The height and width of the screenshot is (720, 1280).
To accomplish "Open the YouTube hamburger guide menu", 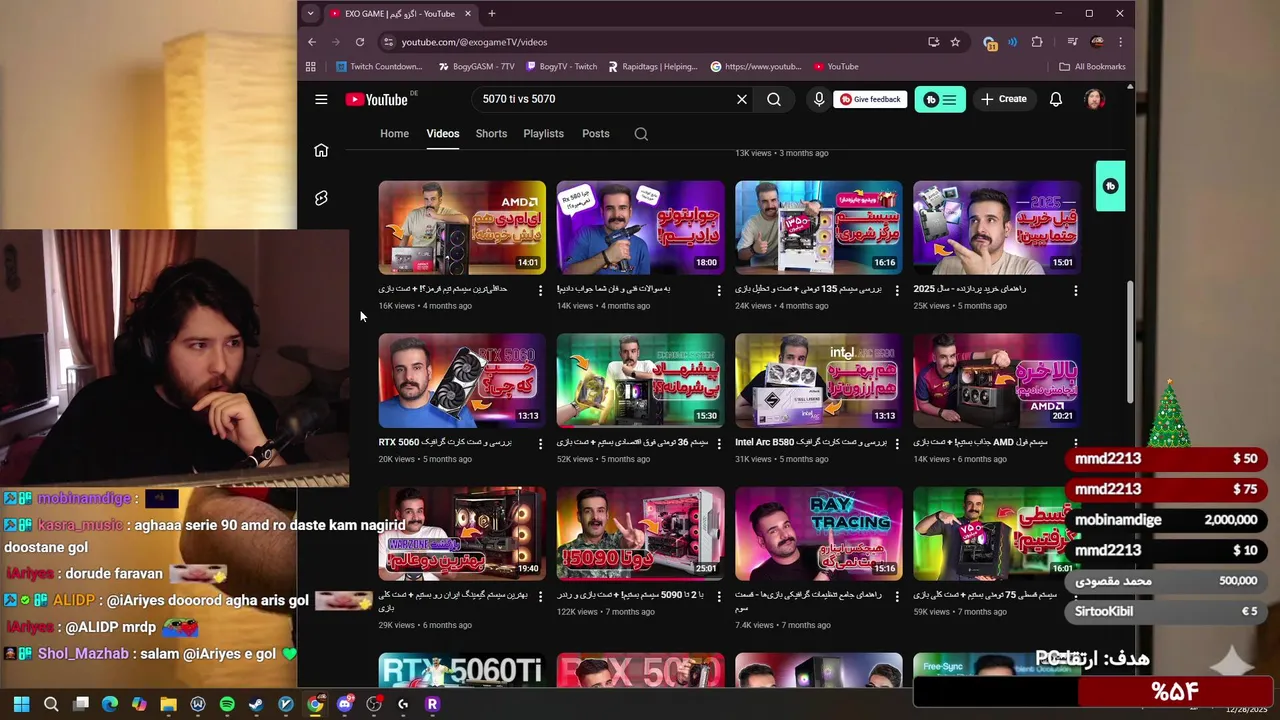I will point(321,99).
